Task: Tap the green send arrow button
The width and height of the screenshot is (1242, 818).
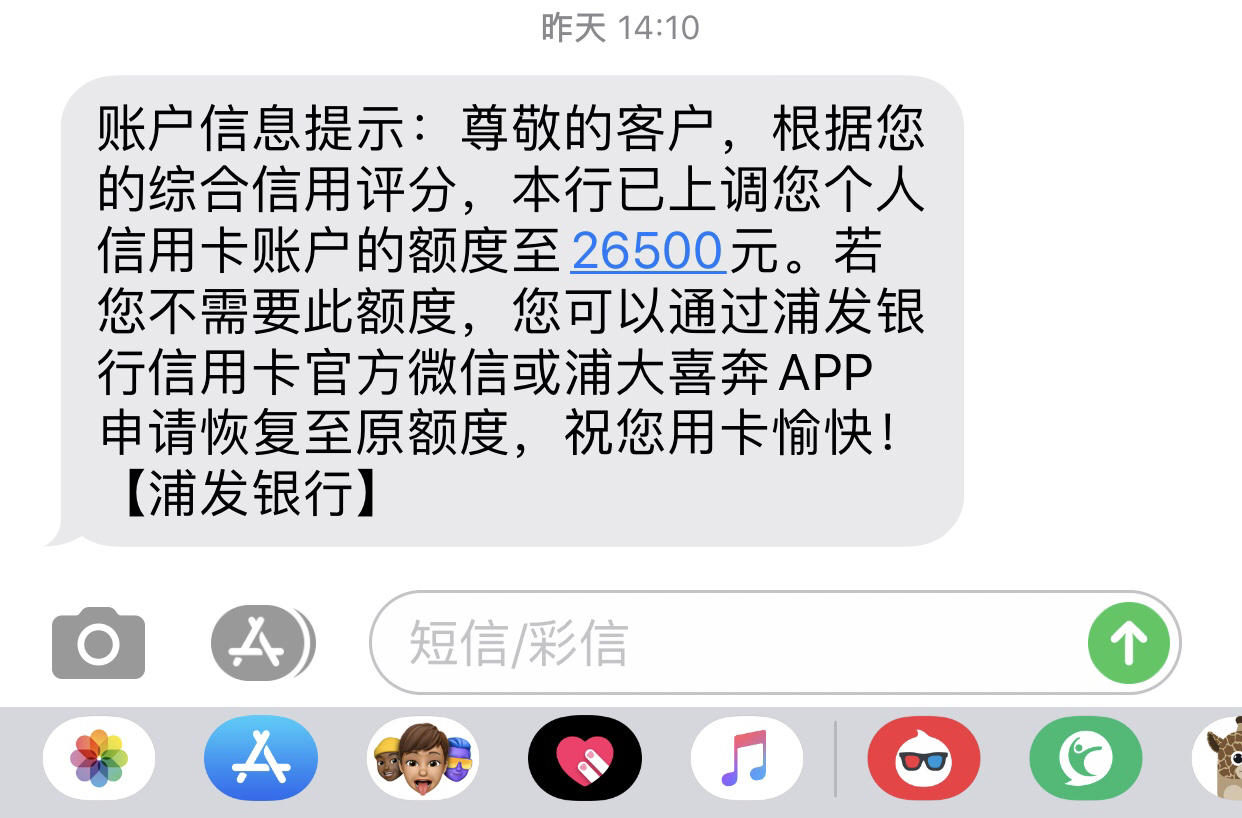Action: (1129, 643)
